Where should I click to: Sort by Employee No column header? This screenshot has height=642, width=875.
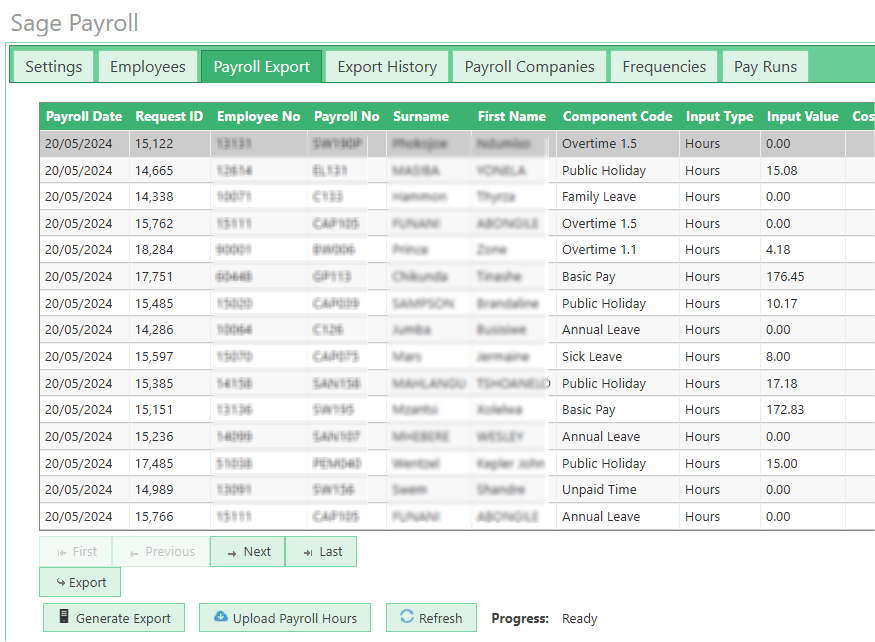pyautogui.click(x=258, y=117)
